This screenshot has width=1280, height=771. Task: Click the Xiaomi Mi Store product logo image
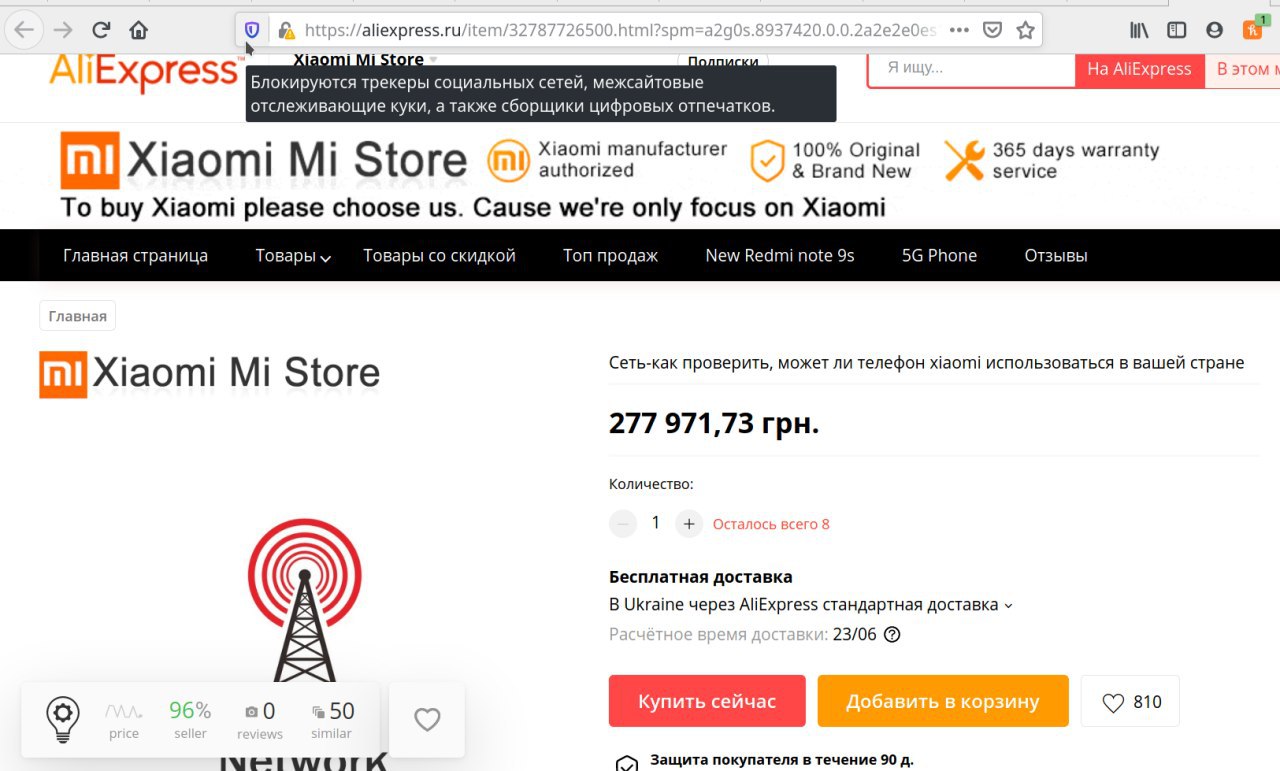click(x=210, y=373)
